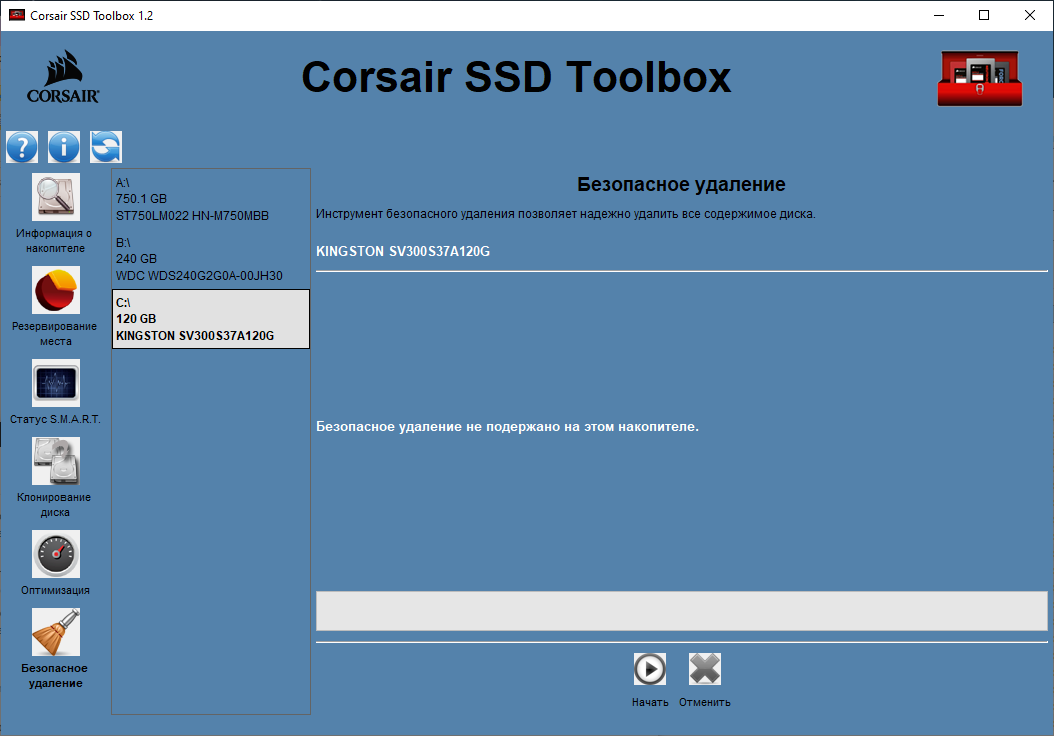Screen dimensions: 1054x736
Task: Click the refresh drives icon
Action: [x=106, y=147]
